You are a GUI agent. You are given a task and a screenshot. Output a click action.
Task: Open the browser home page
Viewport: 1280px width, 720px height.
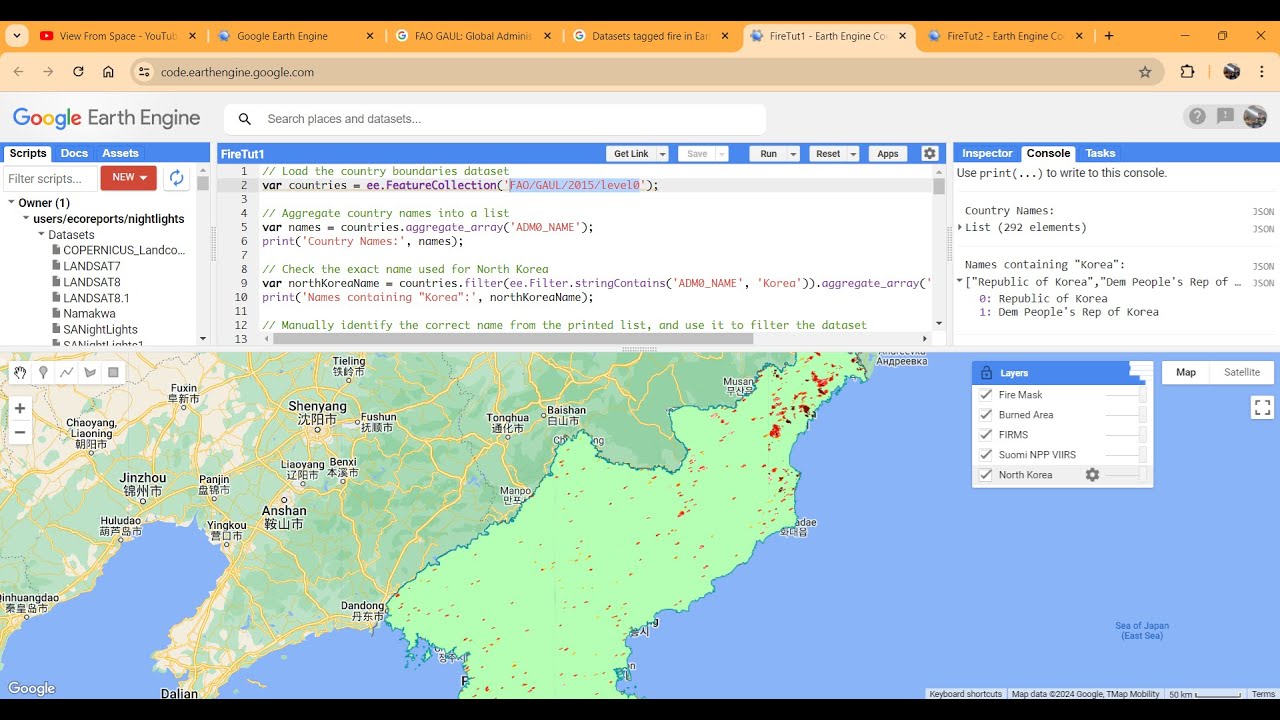coord(108,72)
